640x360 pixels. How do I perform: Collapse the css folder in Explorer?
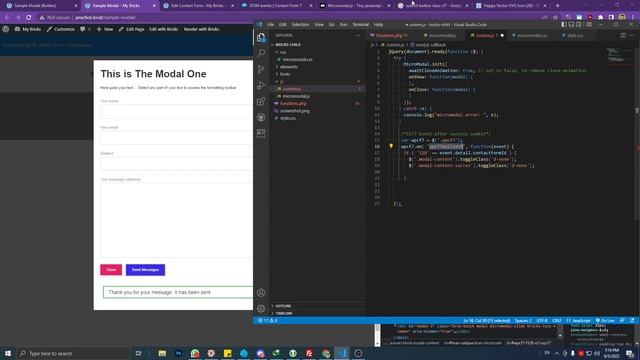point(283,52)
